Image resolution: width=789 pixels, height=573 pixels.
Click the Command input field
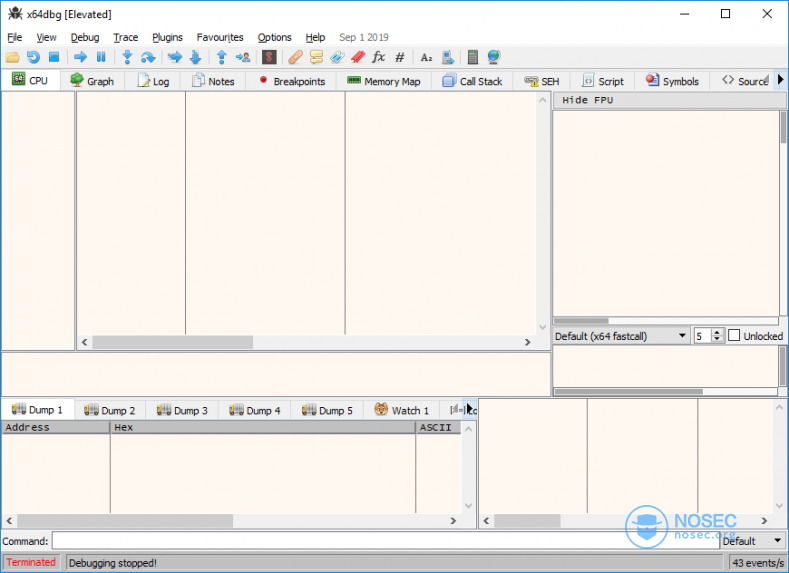[x=385, y=541]
